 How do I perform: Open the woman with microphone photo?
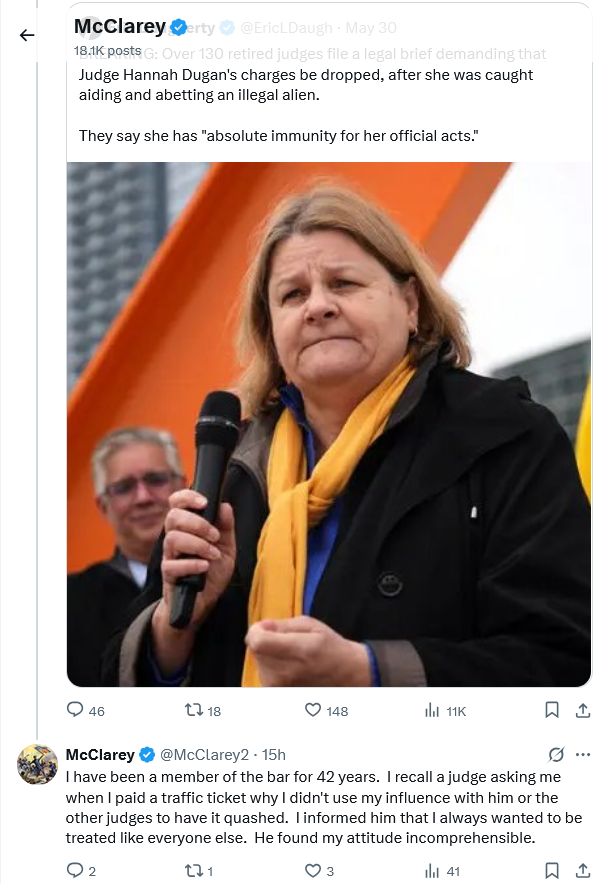click(329, 424)
